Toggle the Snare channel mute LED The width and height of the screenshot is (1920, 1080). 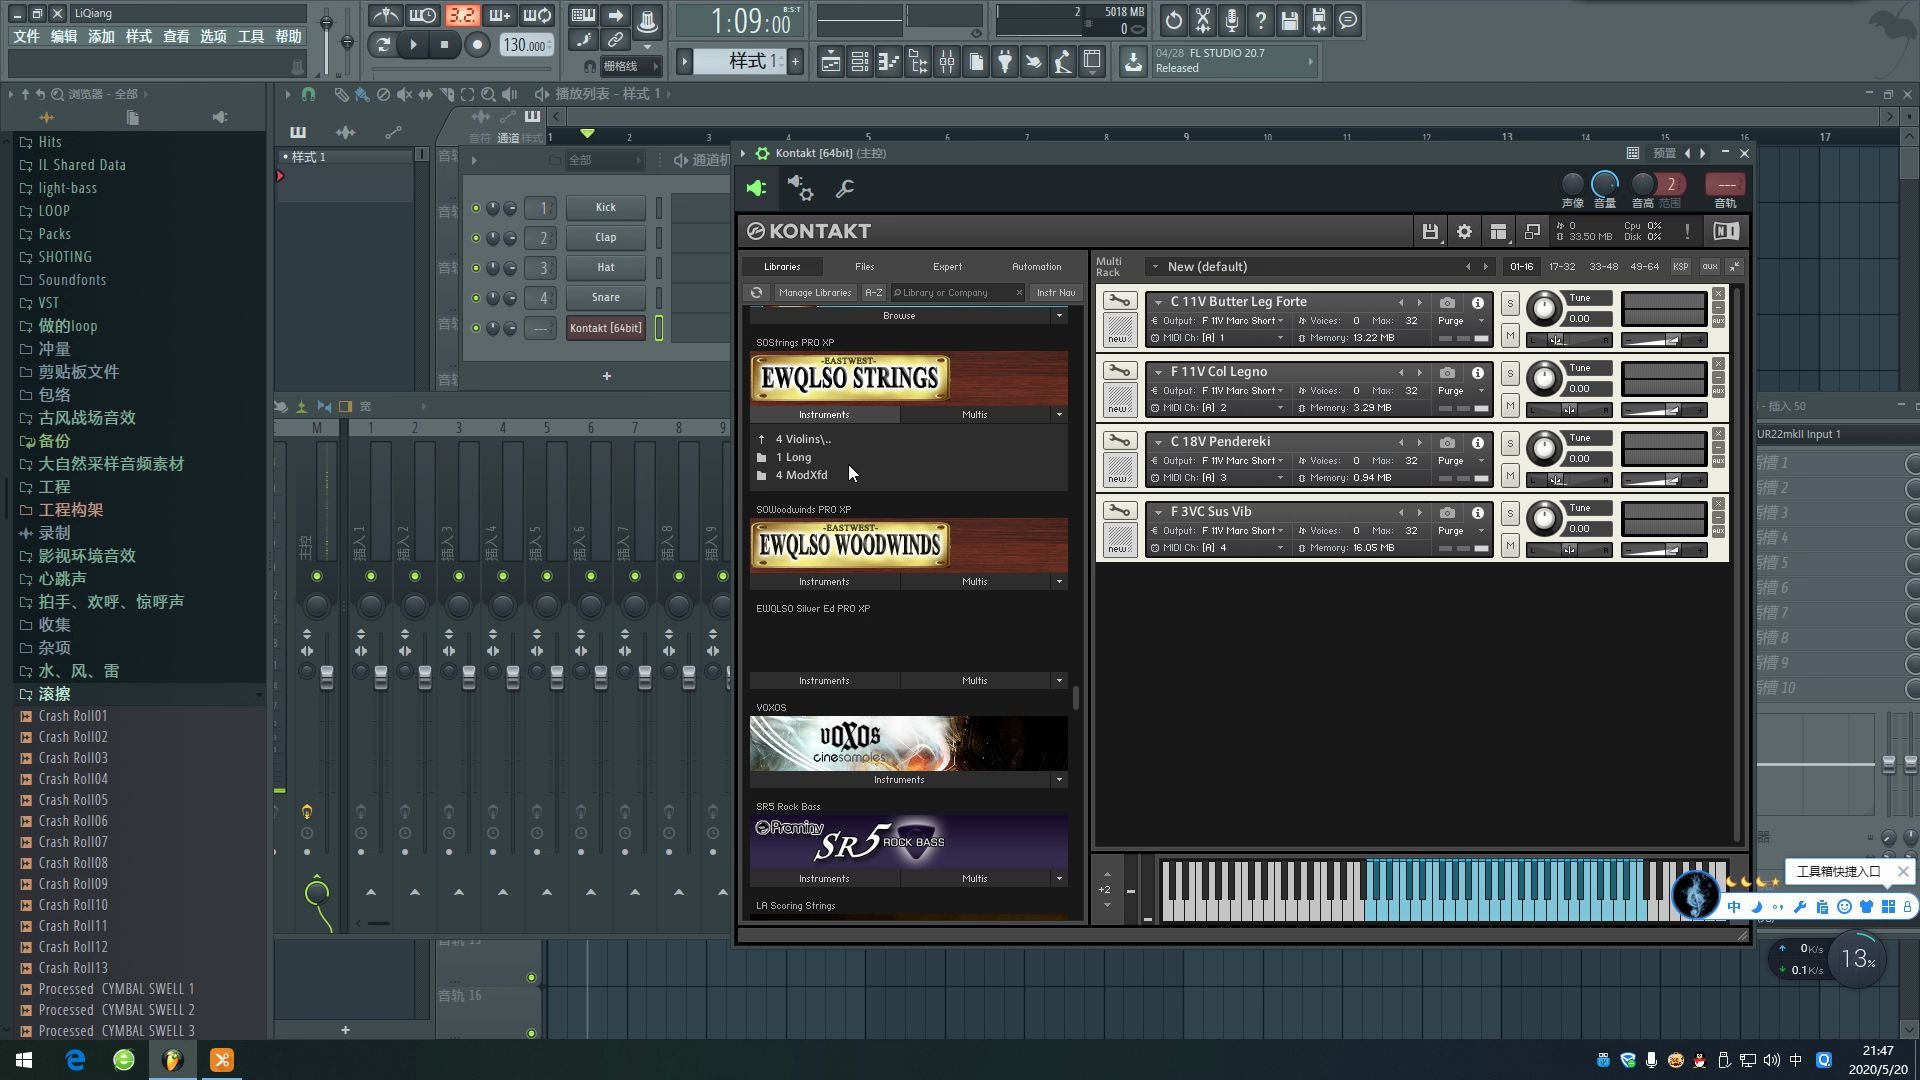pyautogui.click(x=475, y=298)
